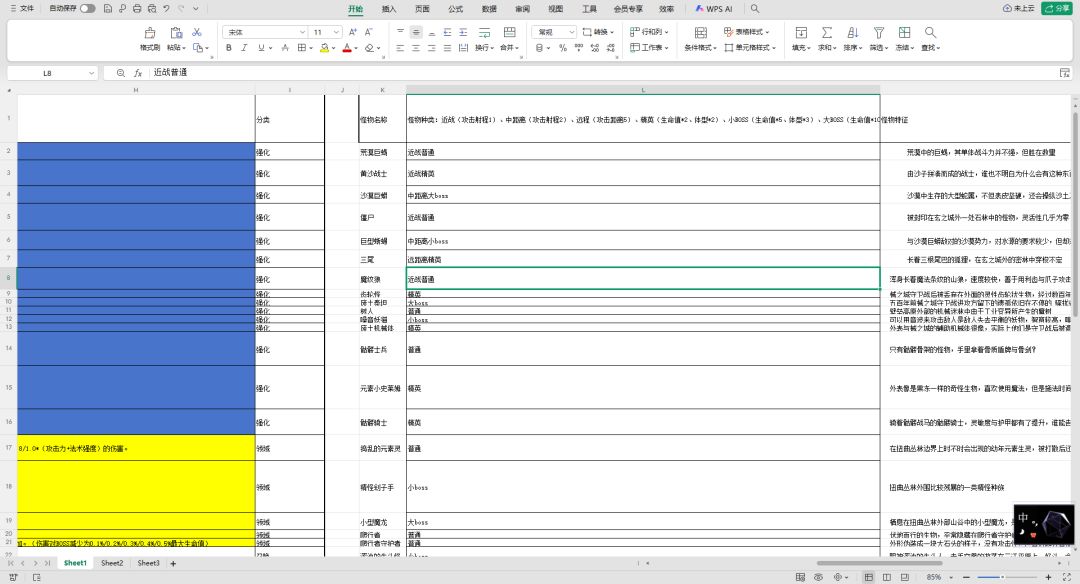The image size is (1080, 584).
Task: Click the Sort (排序) icon
Action: click(x=853, y=32)
